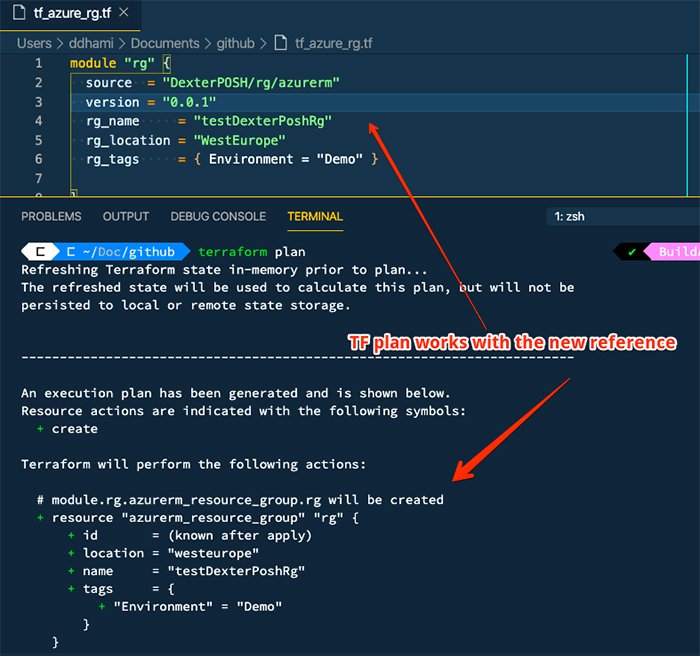Select the 'Users' breadcrumb segment

click(x=34, y=43)
